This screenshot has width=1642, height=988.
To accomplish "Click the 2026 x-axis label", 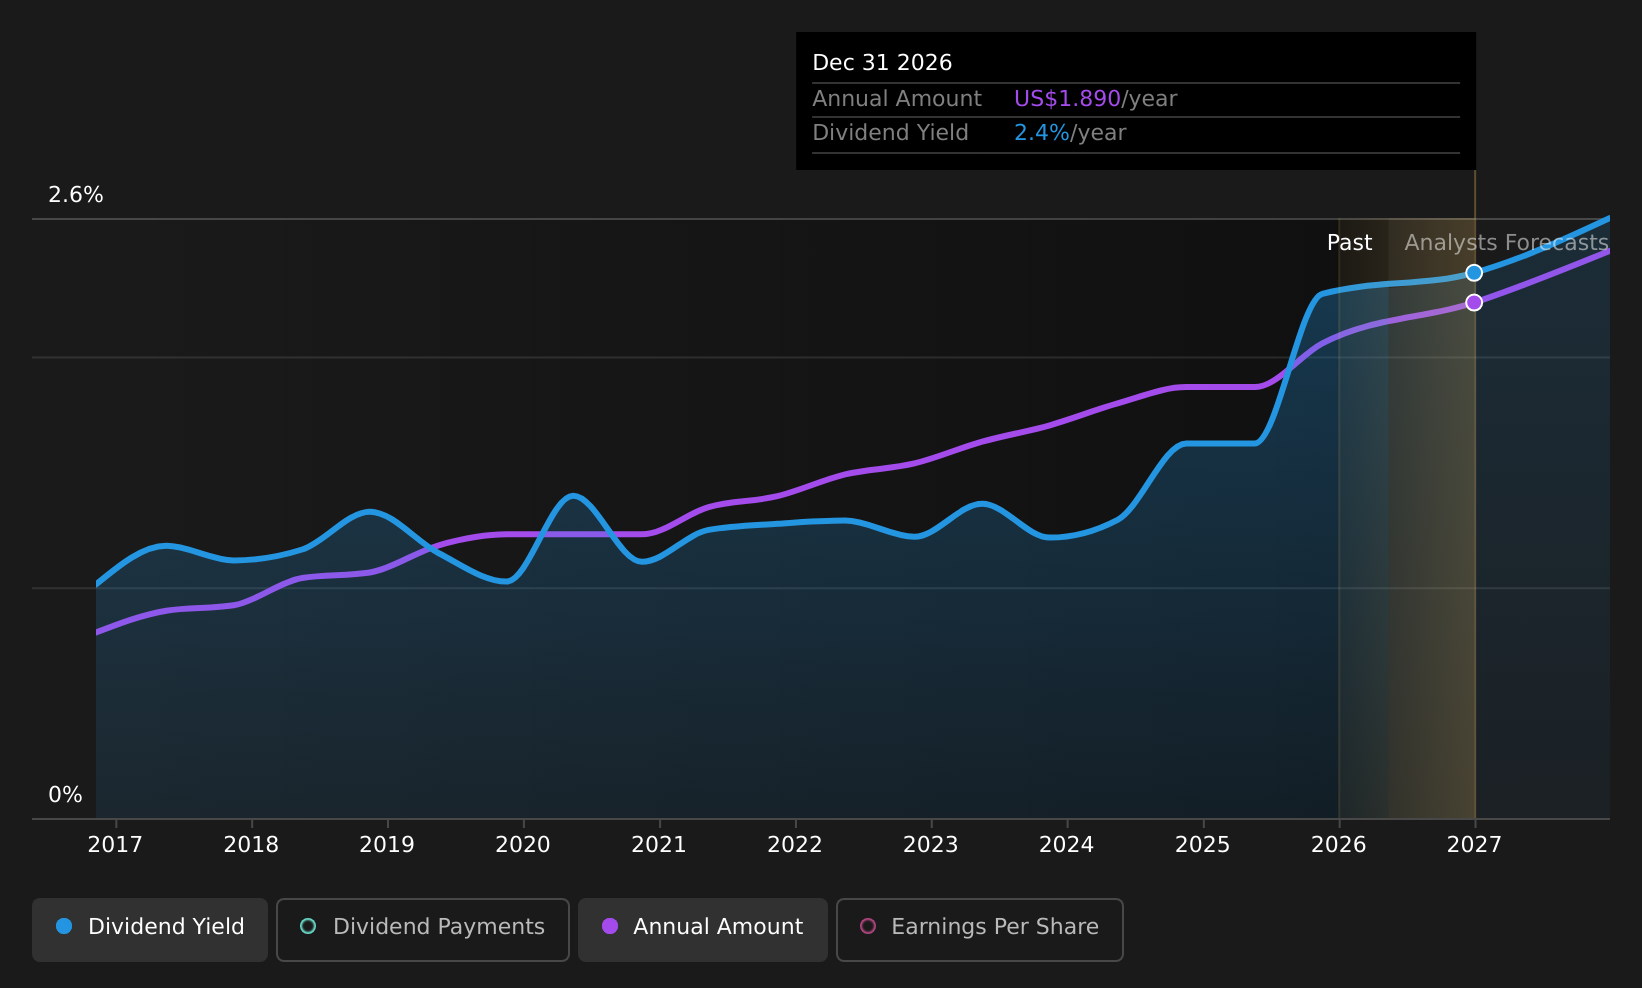I will (1339, 845).
